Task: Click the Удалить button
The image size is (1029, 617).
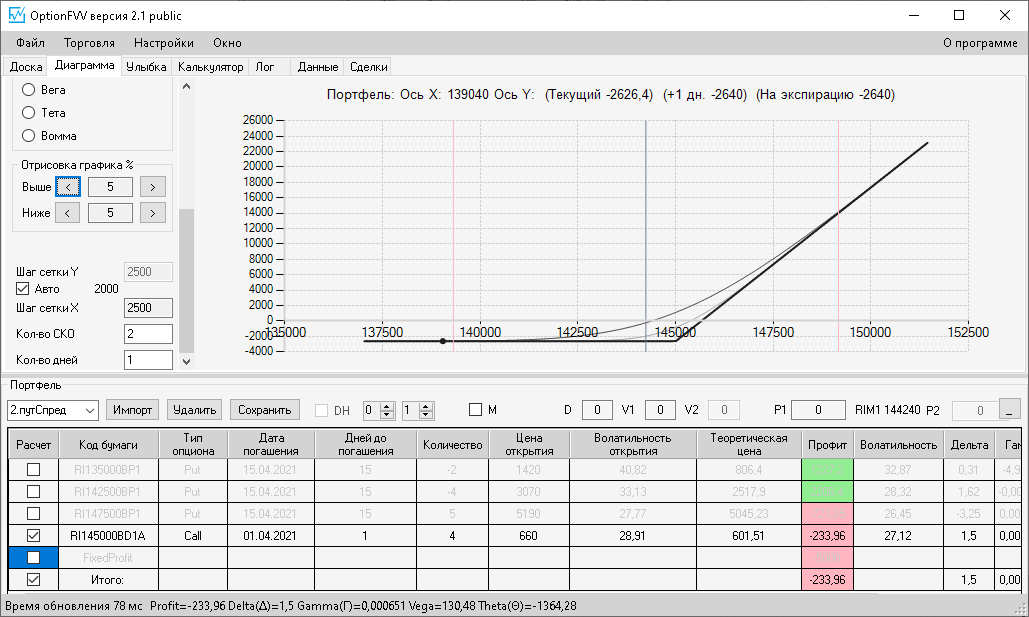Action: click(194, 410)
